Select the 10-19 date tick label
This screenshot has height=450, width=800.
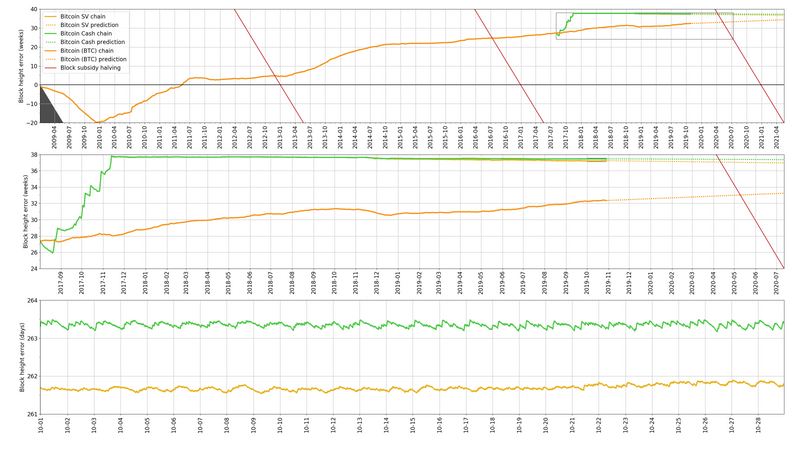519,426
